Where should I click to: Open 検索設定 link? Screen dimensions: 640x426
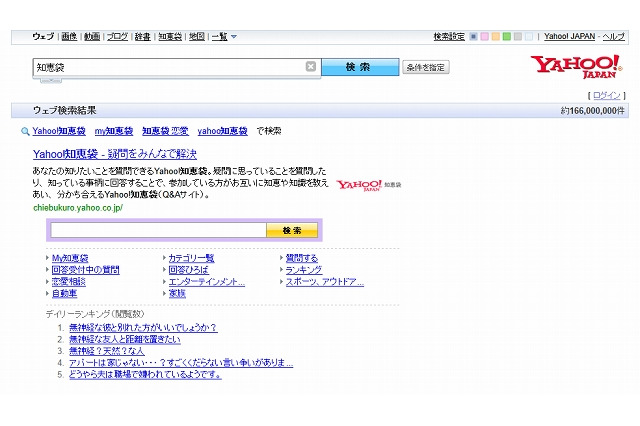[449, 36]
